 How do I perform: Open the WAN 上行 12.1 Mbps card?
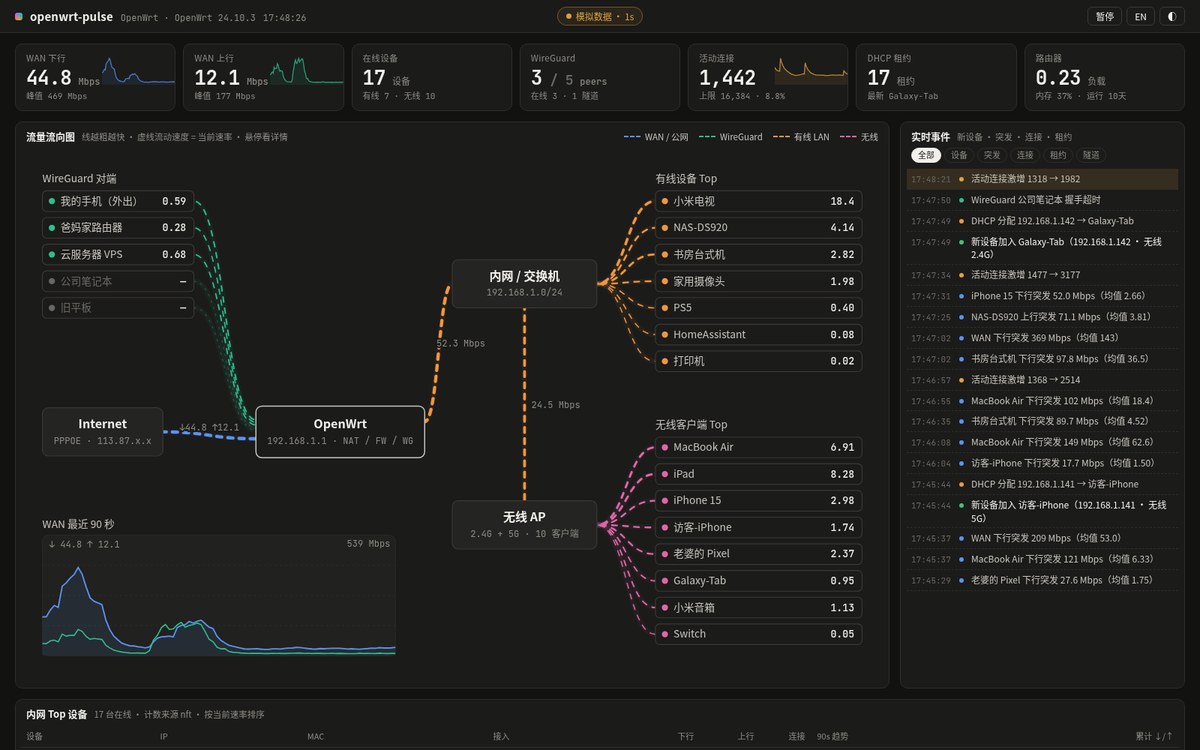263,77
